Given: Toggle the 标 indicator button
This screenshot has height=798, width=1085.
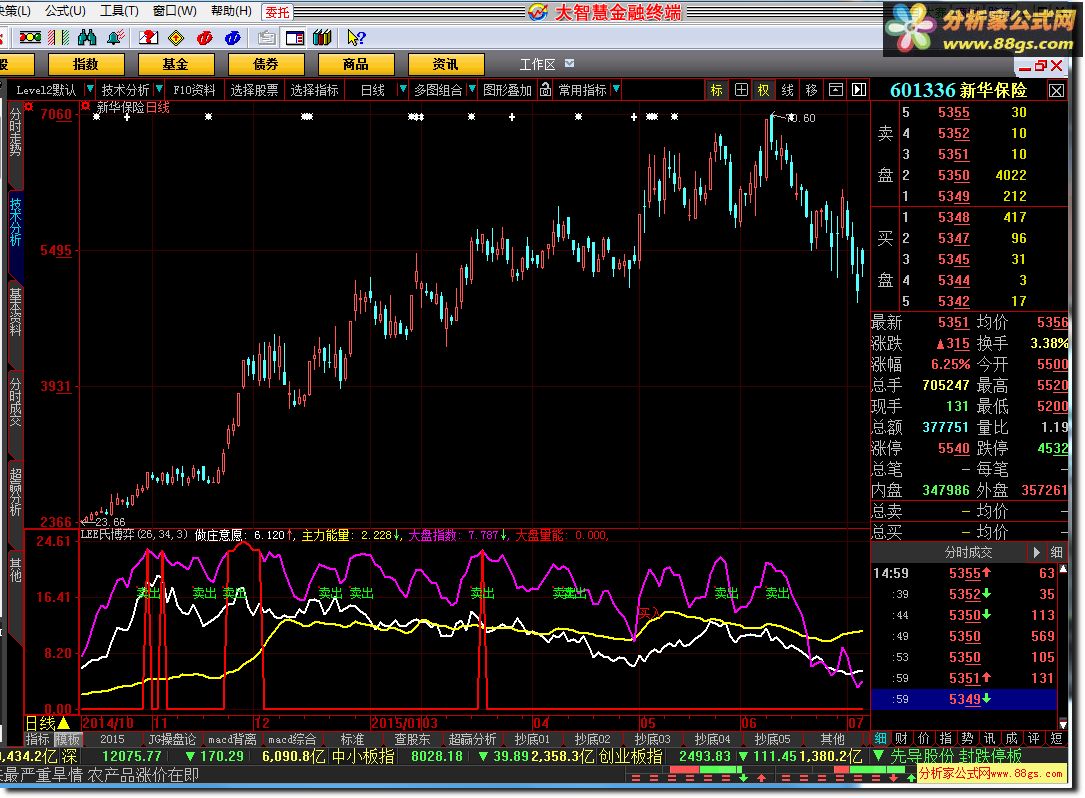Looking at the screenshot, I should coord(716,90).
